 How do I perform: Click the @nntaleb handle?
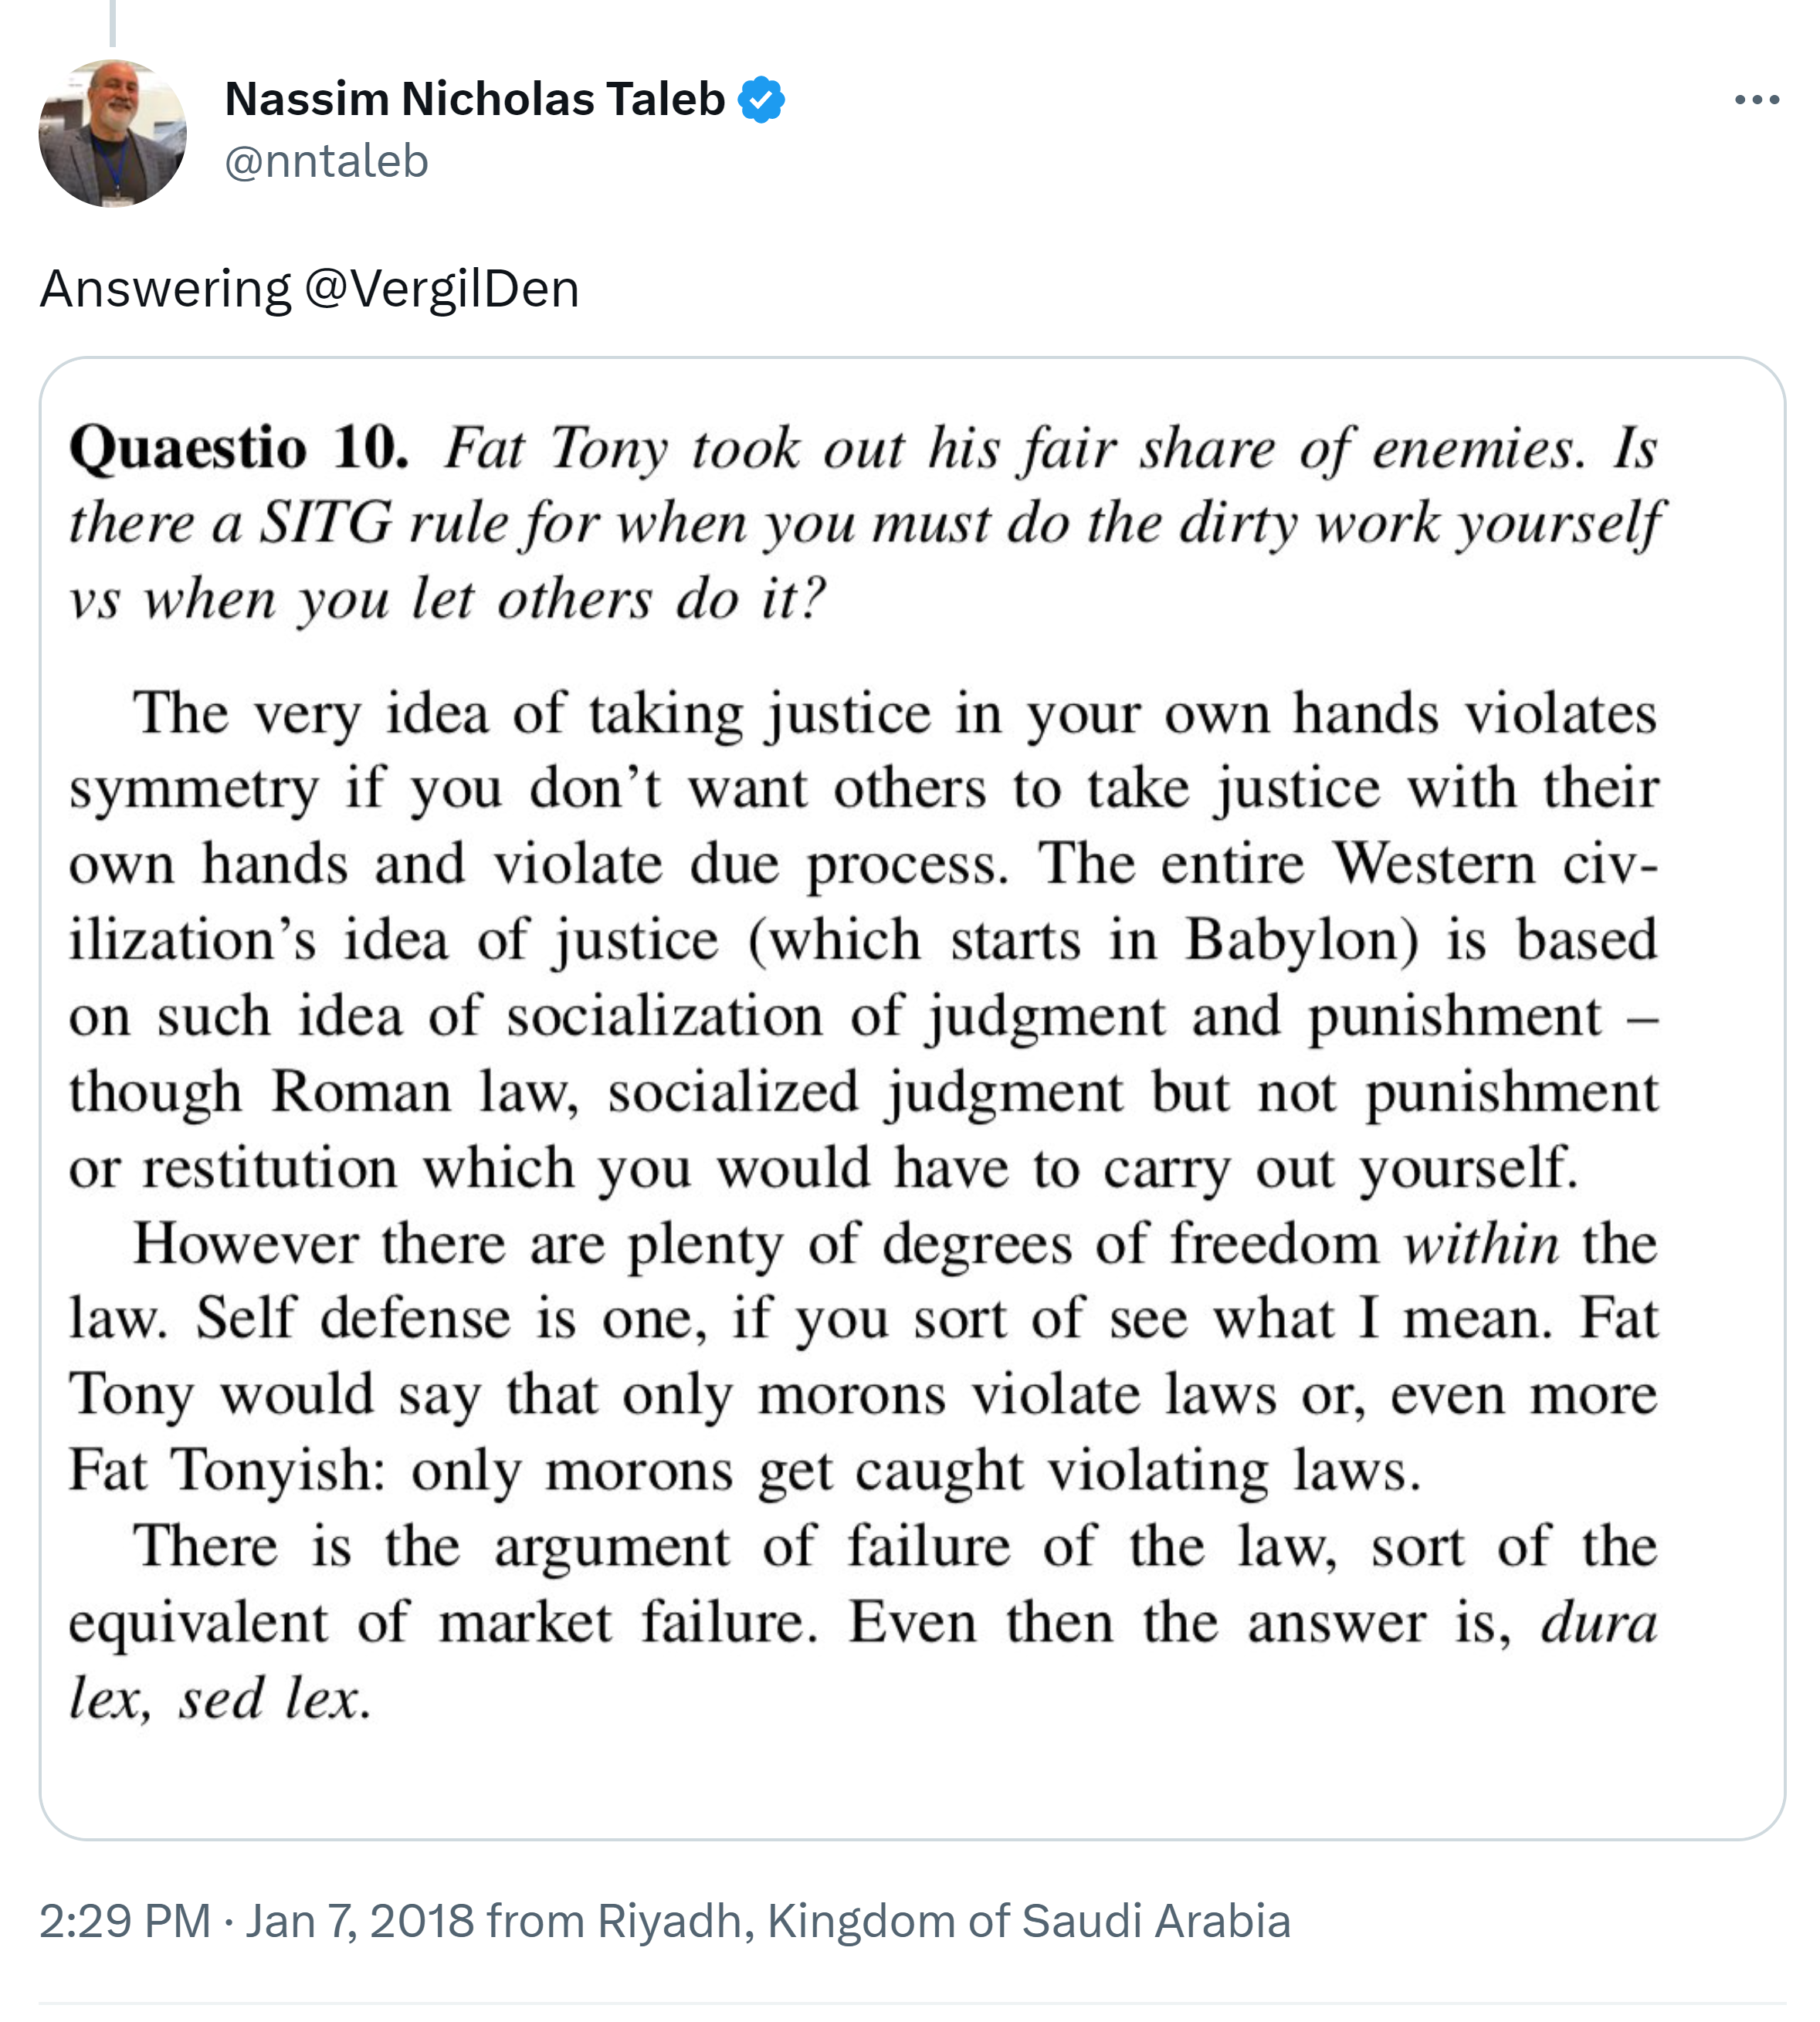point(326,162)
